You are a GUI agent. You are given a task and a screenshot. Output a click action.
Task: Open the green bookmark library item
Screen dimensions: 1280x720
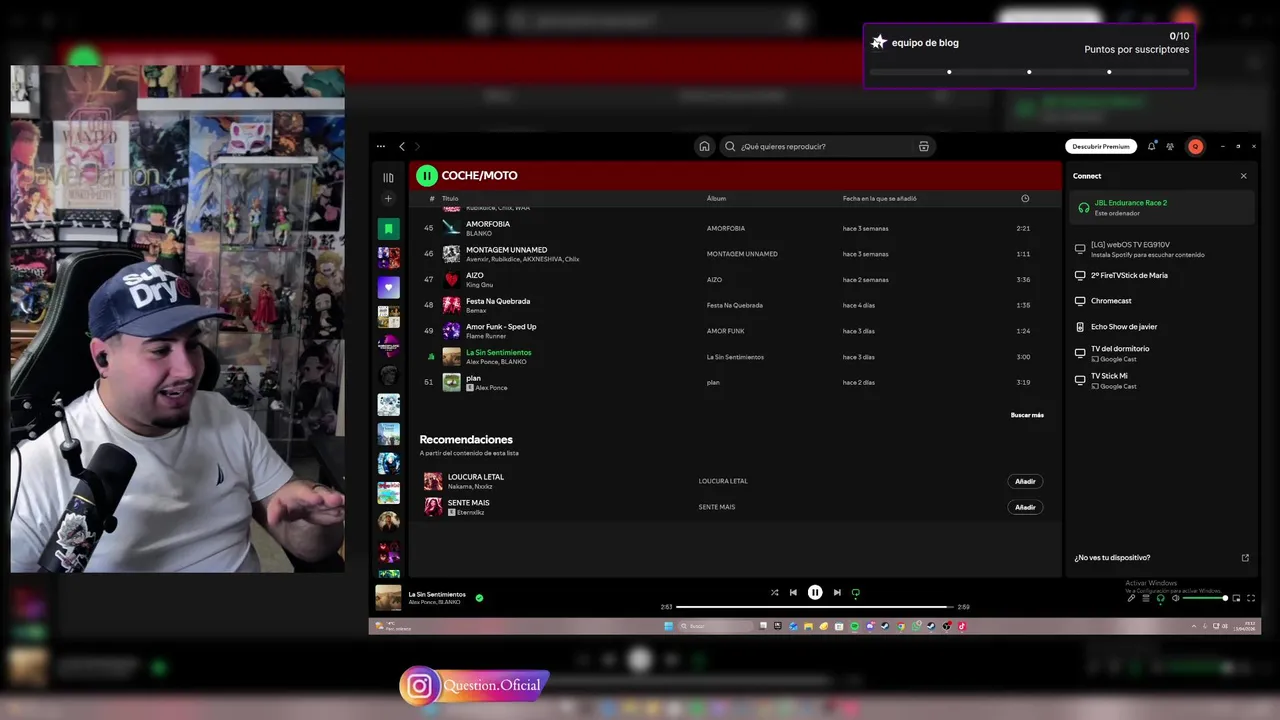[388, 229]
